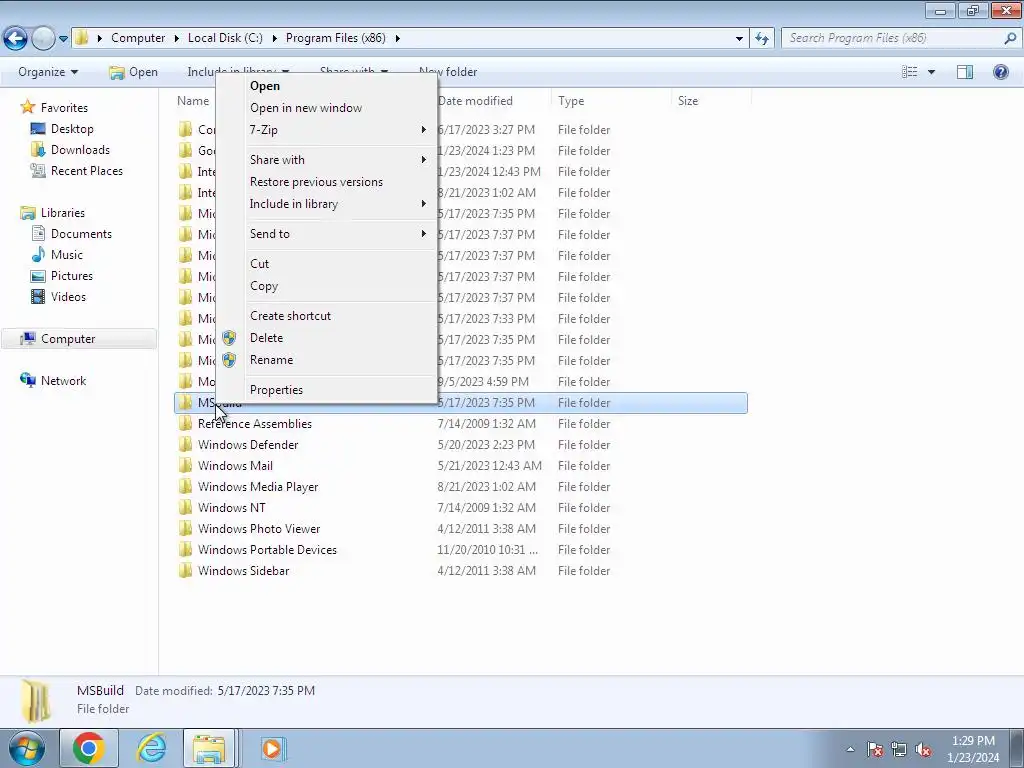Open the Windows Start button
This screenshot has width=1024, height=768.
pyautogui.click(x=27, y=748)
